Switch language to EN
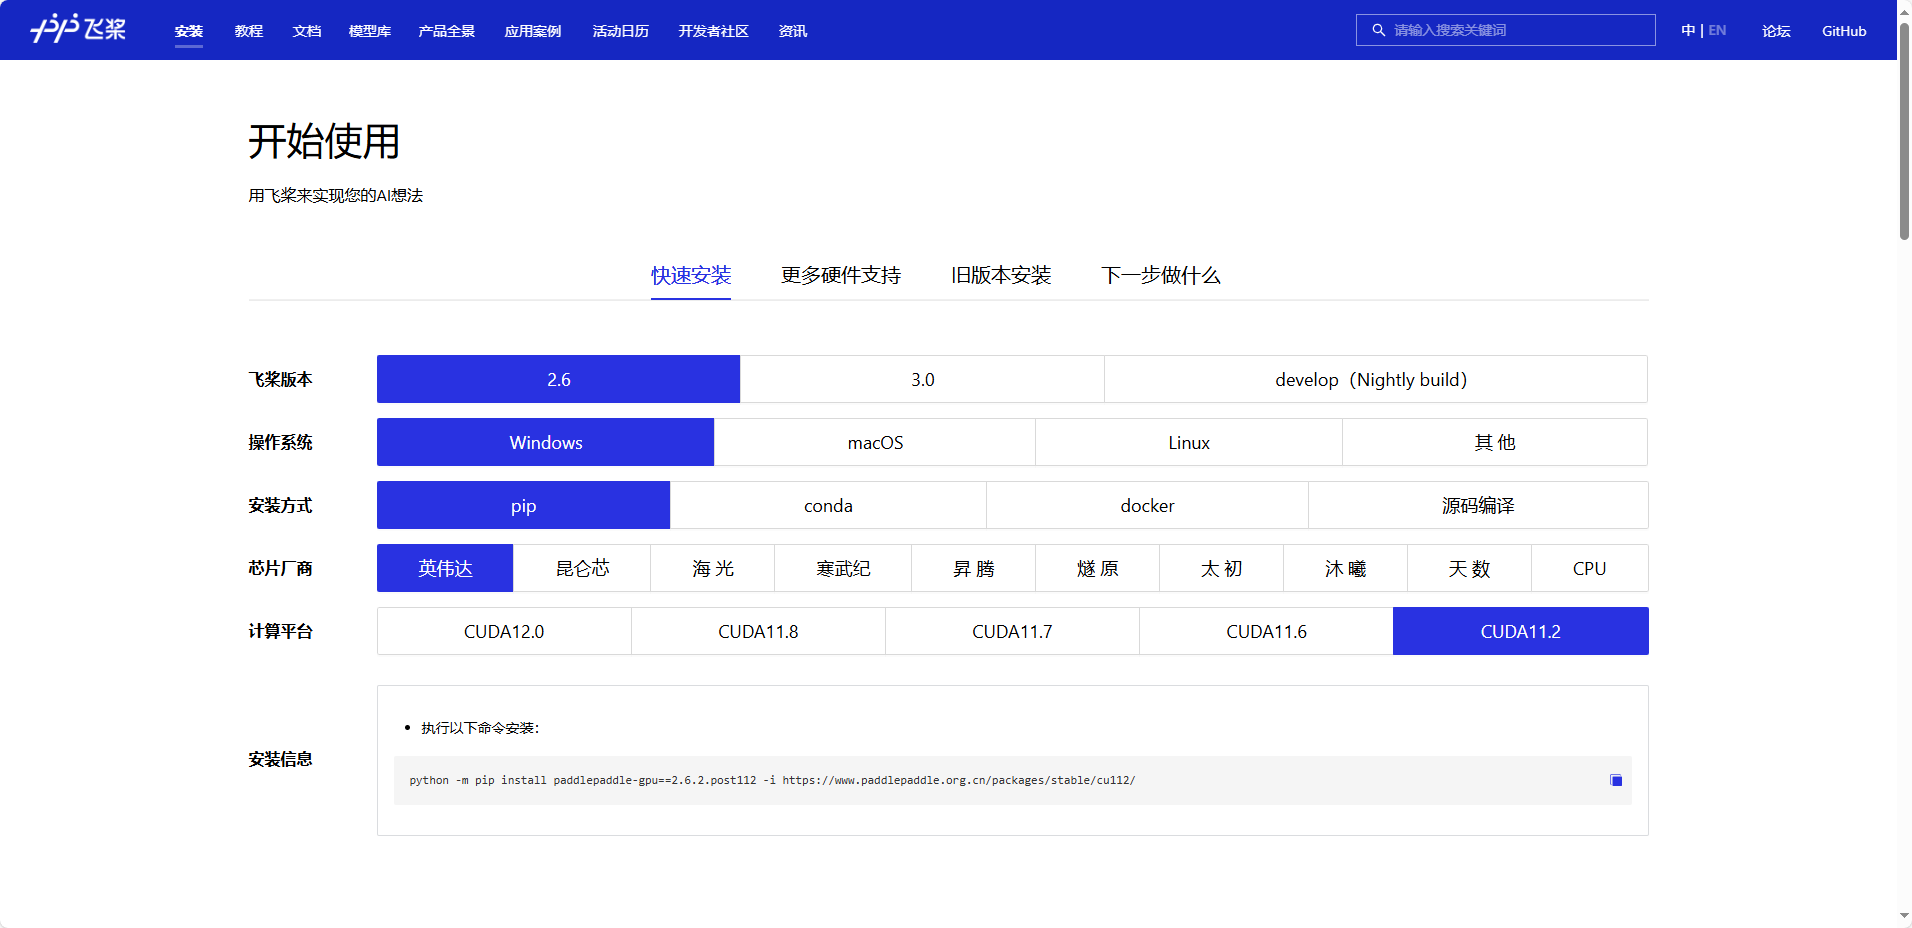The height and width of the screenshot is (928, 1912). 1717,30
